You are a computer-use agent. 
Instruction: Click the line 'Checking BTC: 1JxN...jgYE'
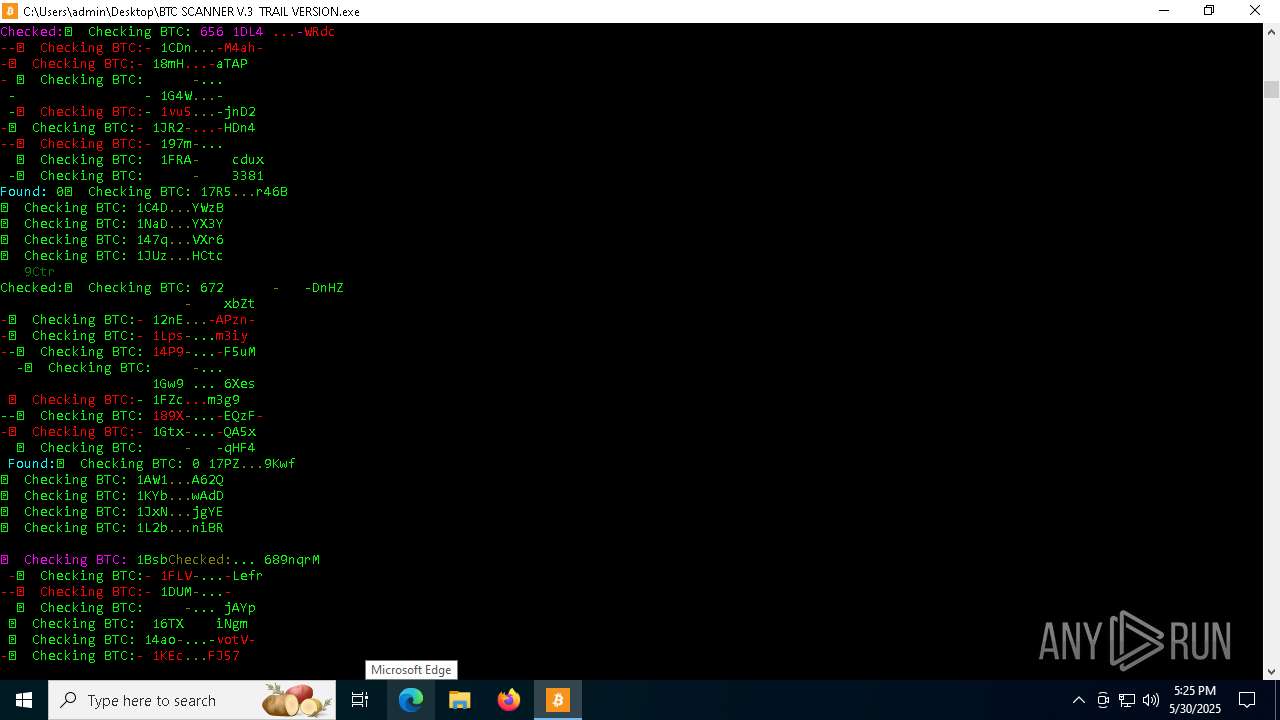pyautogui.click(x=112, y=511)
